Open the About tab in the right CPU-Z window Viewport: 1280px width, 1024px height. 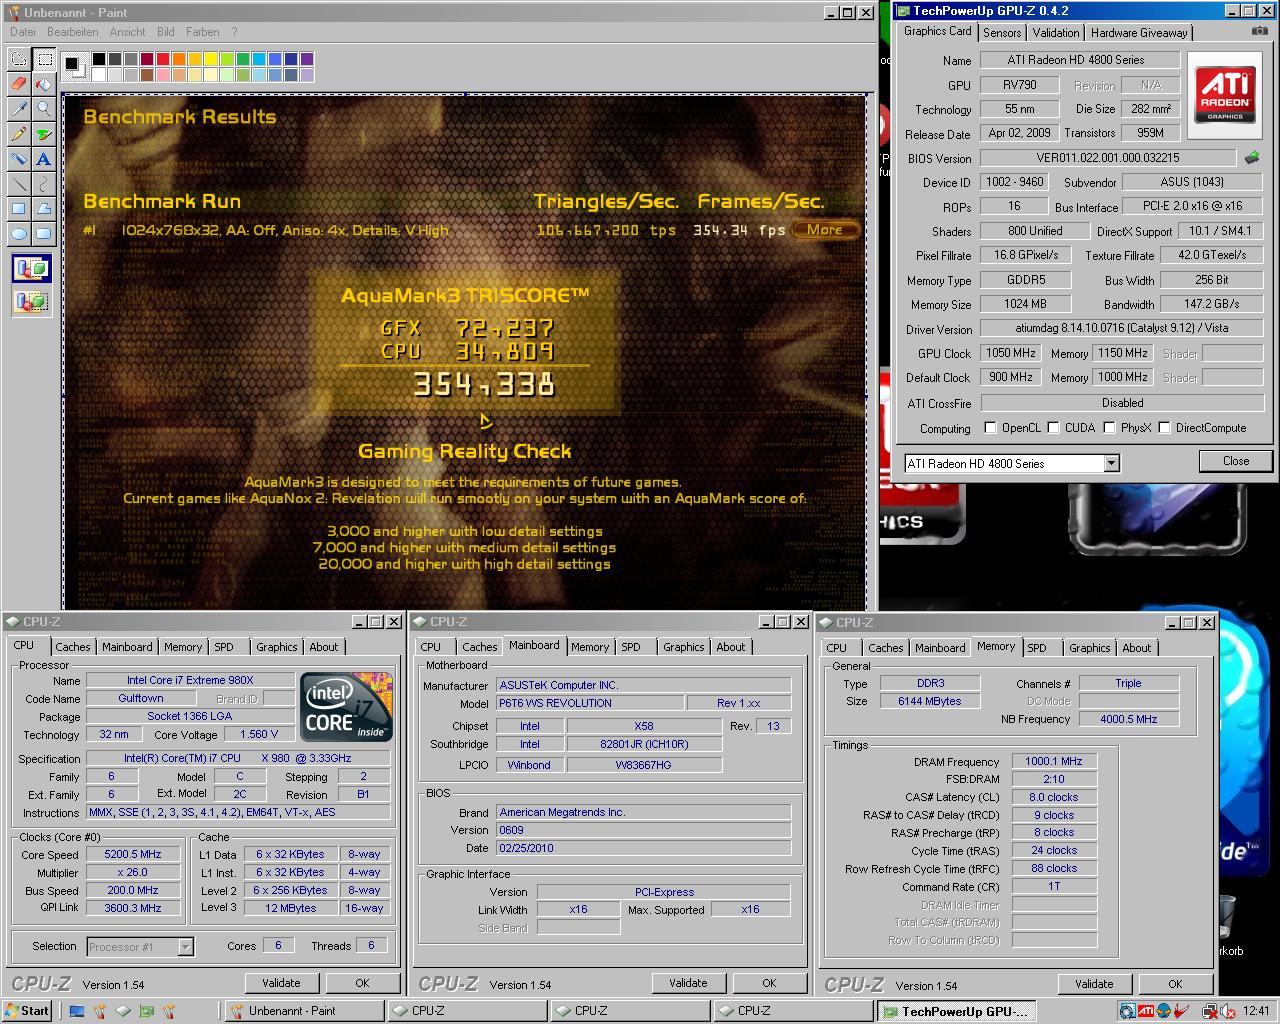coord(1136,648)
